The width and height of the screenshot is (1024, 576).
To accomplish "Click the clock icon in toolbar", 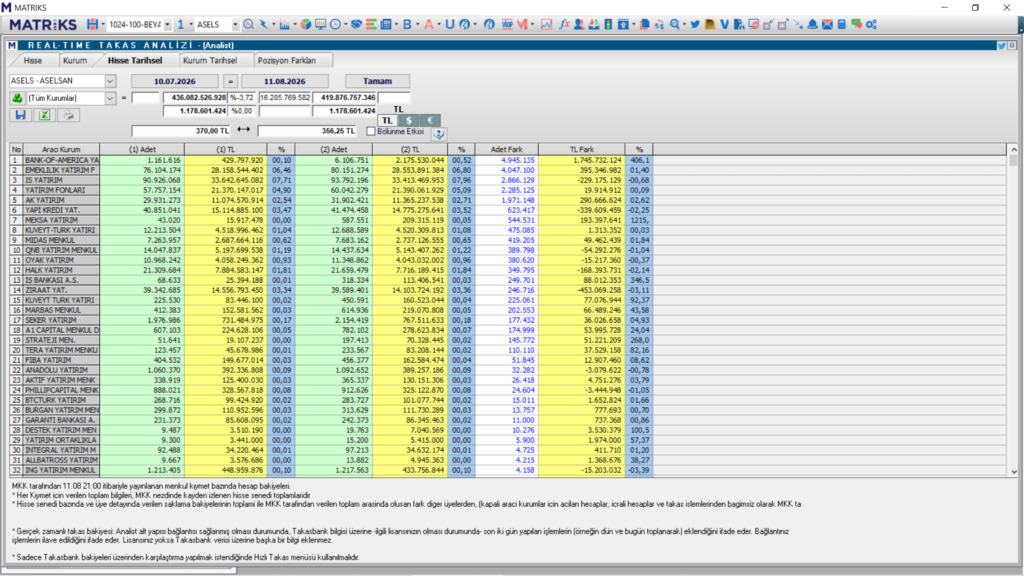I will tap(336, 24).
